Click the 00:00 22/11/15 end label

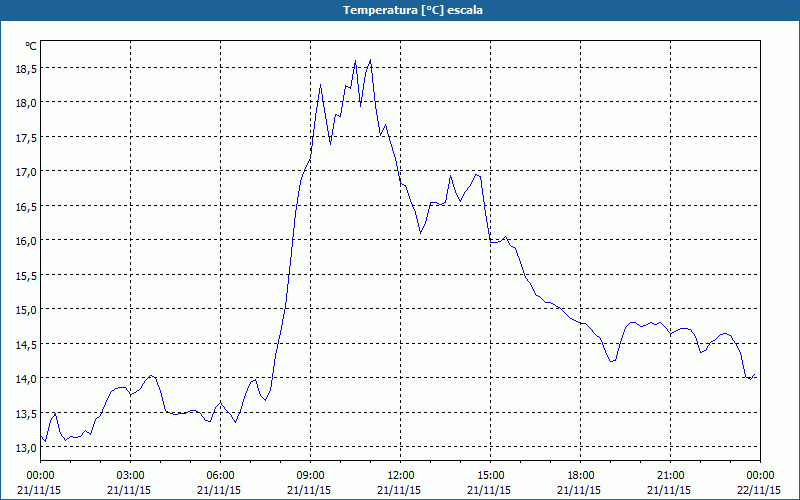point(759,483)
